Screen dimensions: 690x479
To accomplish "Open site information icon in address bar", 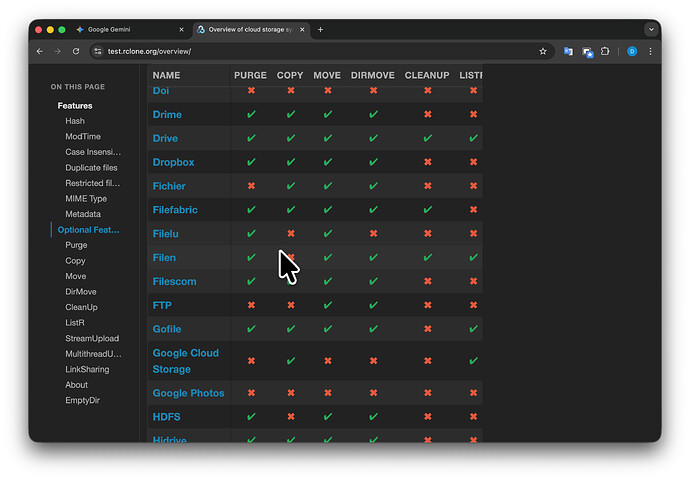I will click(x=98, y=51).
